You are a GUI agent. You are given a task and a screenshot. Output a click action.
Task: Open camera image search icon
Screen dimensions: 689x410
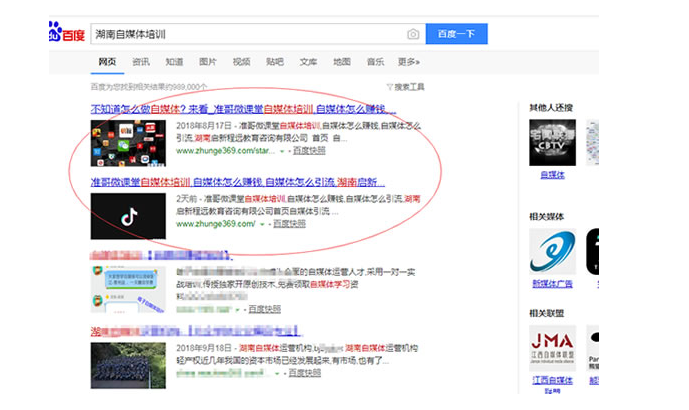pos(413,34)
